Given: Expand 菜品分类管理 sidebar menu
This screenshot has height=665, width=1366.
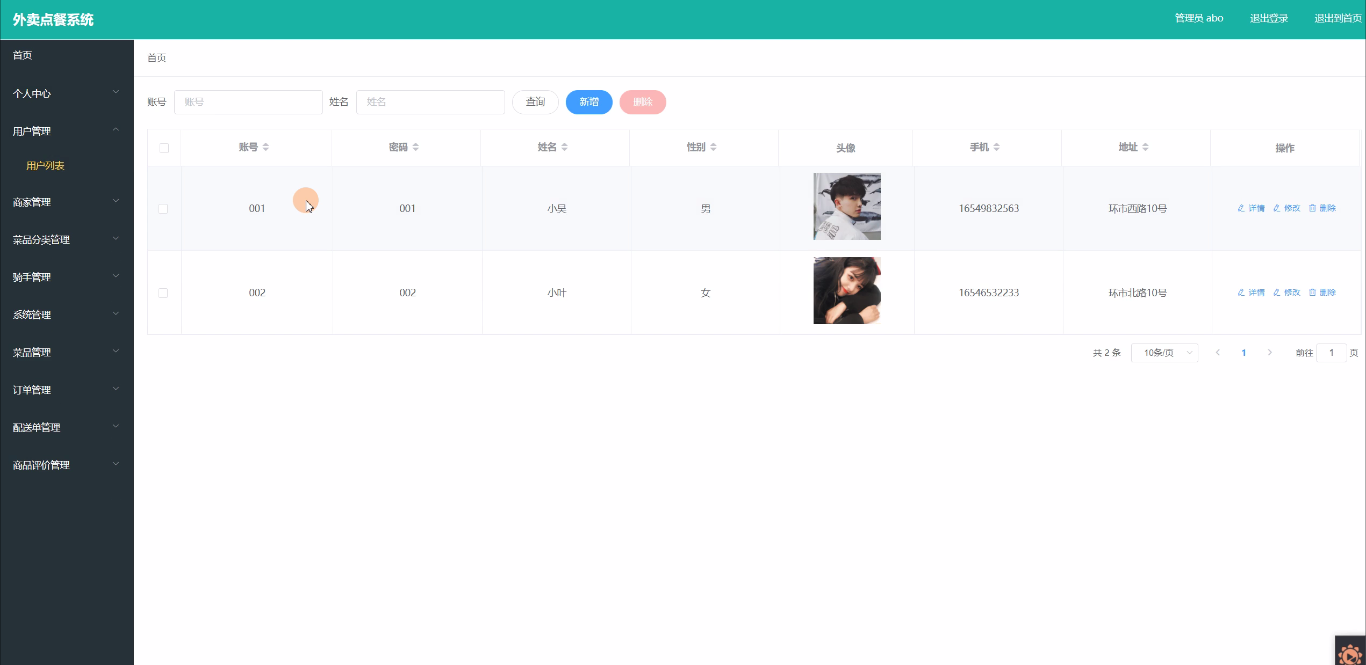Looking at the screenshot, I should coord(67,240).
